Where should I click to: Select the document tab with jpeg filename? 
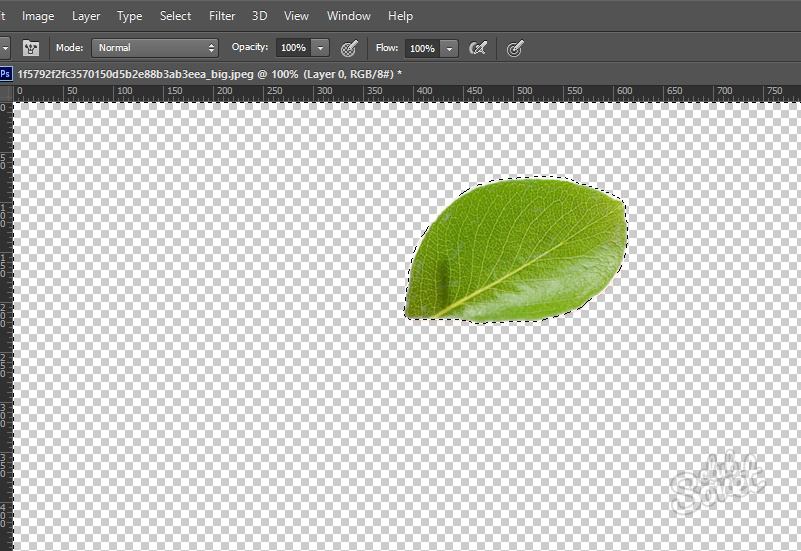pyautogui.click(x=209, y=74)
